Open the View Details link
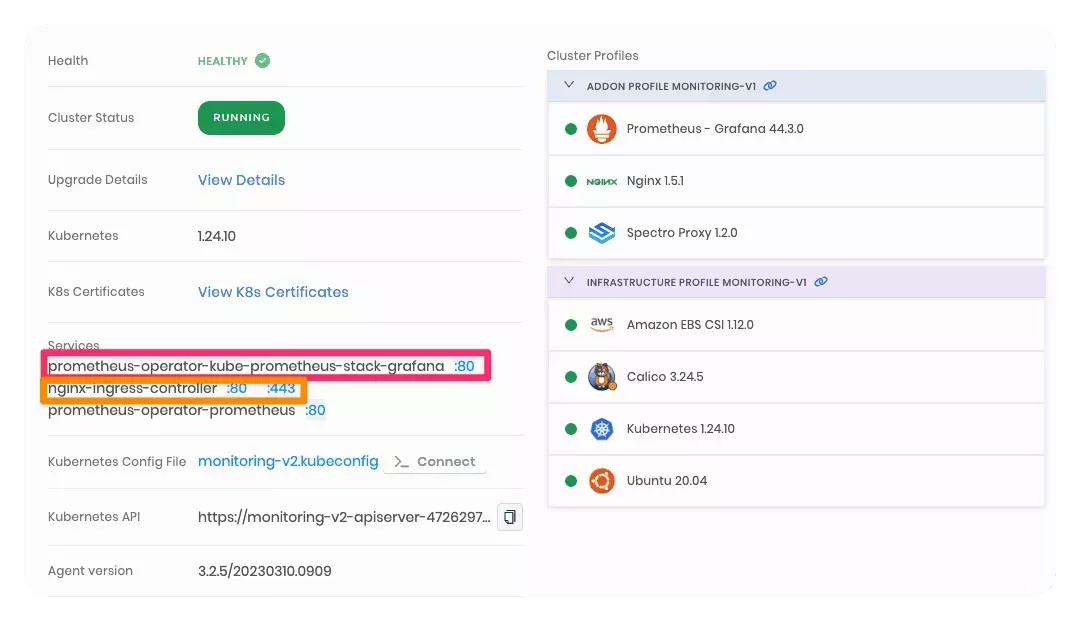1080x621 pixels. [240, 180]
